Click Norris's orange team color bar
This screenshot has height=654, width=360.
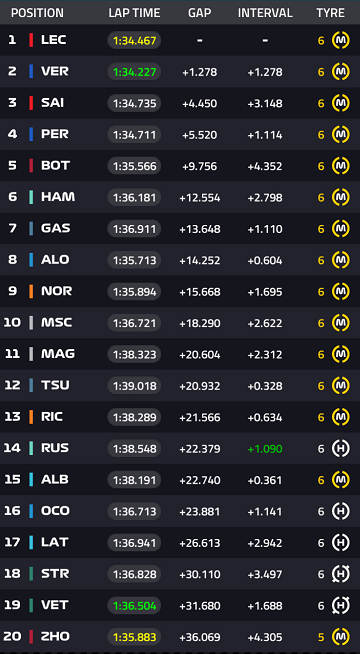pos(31,291)
